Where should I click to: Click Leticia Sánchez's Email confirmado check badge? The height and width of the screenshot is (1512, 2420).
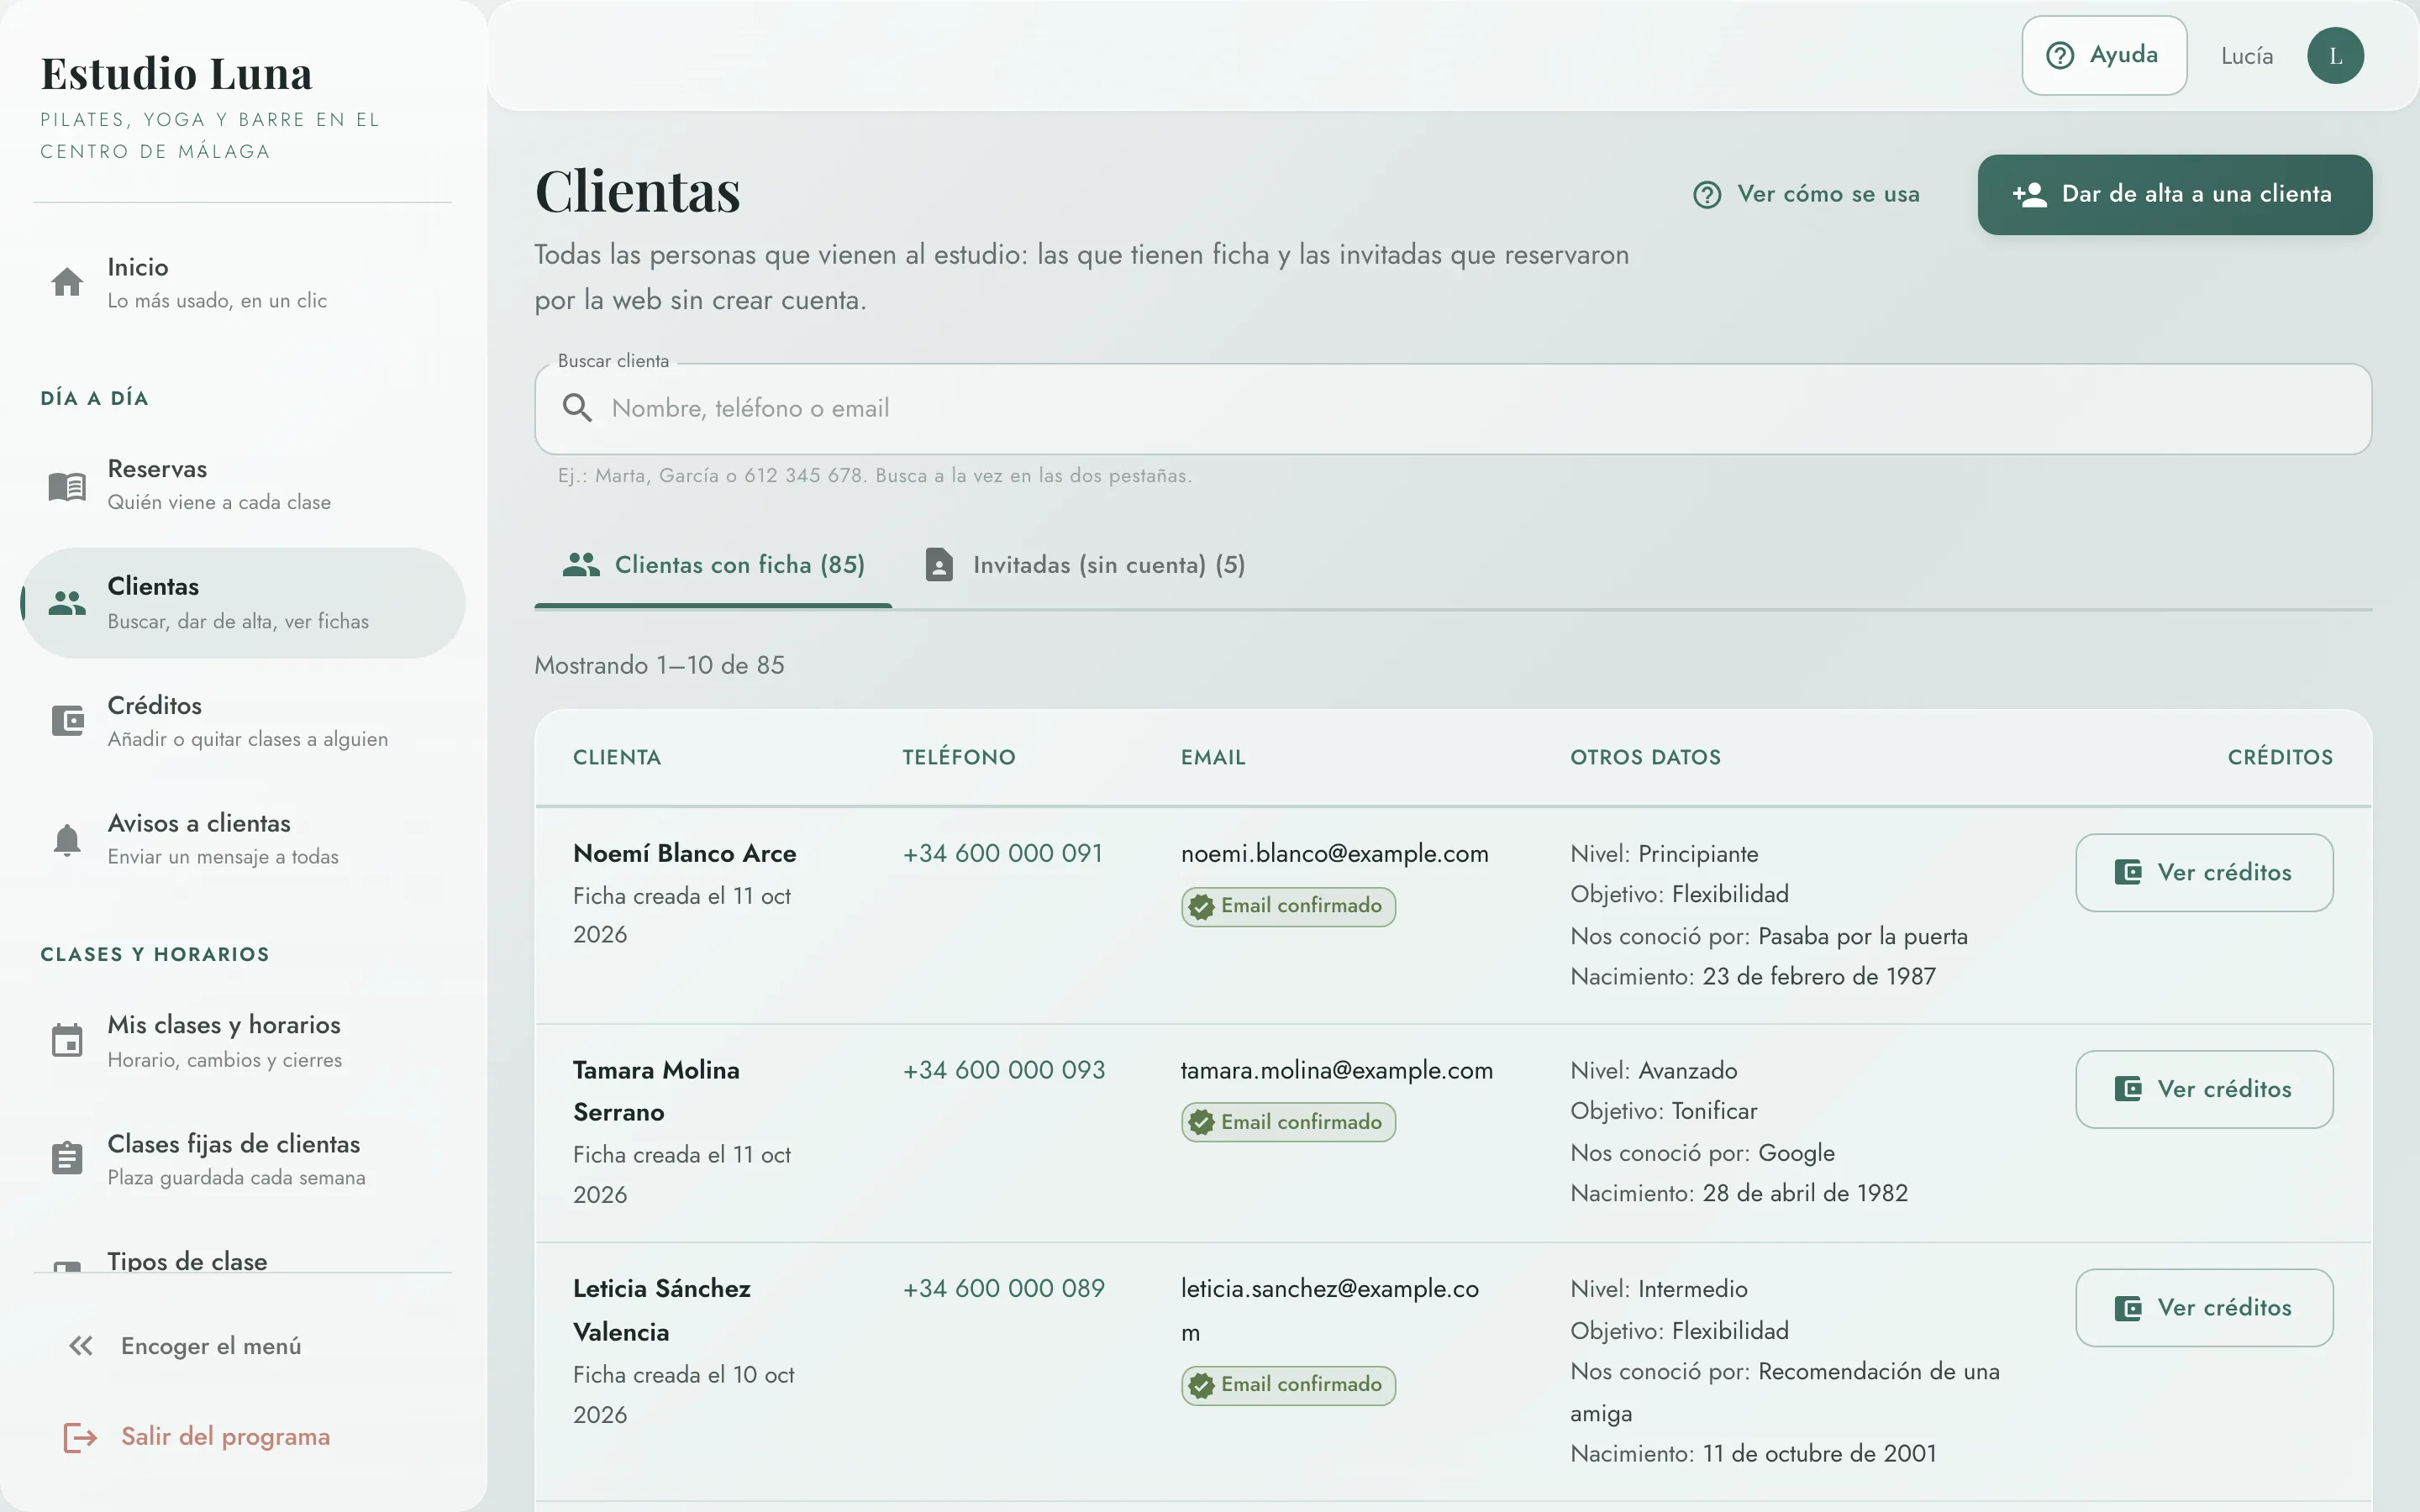point(1202,1386)
